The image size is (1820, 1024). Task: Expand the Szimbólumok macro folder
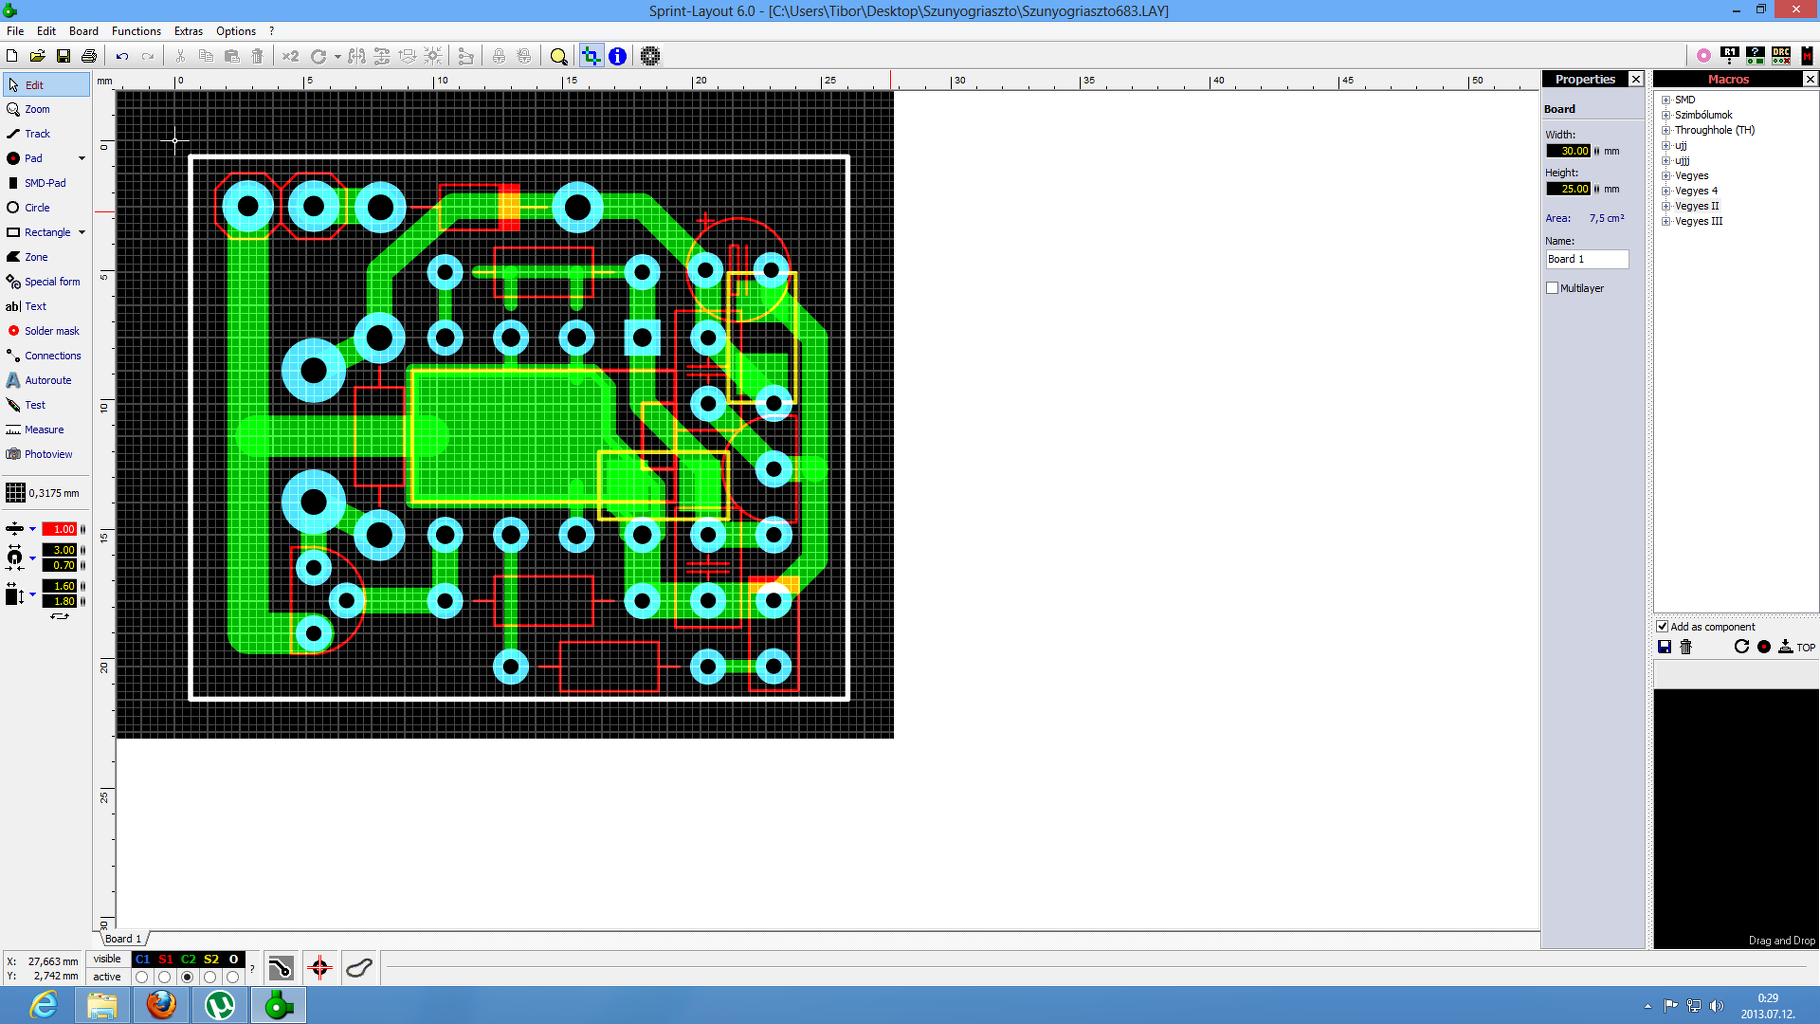click(x=1666, y=115)
